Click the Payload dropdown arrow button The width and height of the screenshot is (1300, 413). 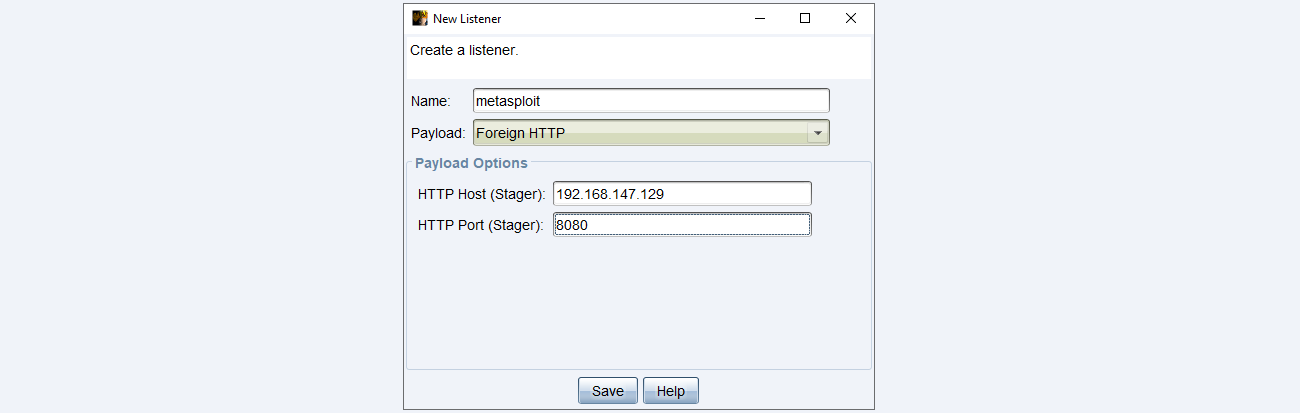(818, 133)
